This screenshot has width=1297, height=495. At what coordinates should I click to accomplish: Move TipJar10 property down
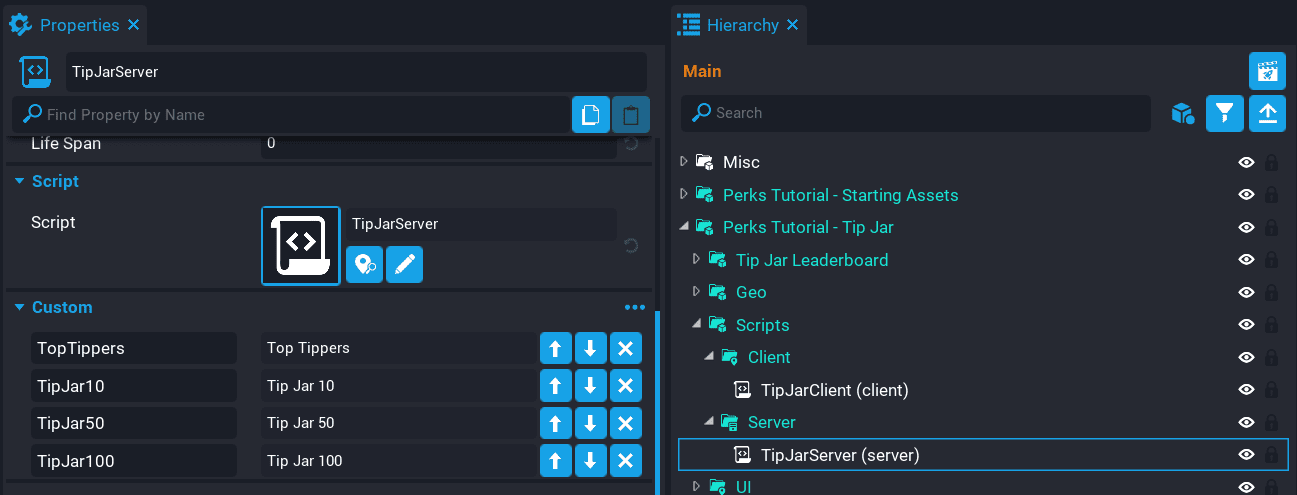coord(591,386)
